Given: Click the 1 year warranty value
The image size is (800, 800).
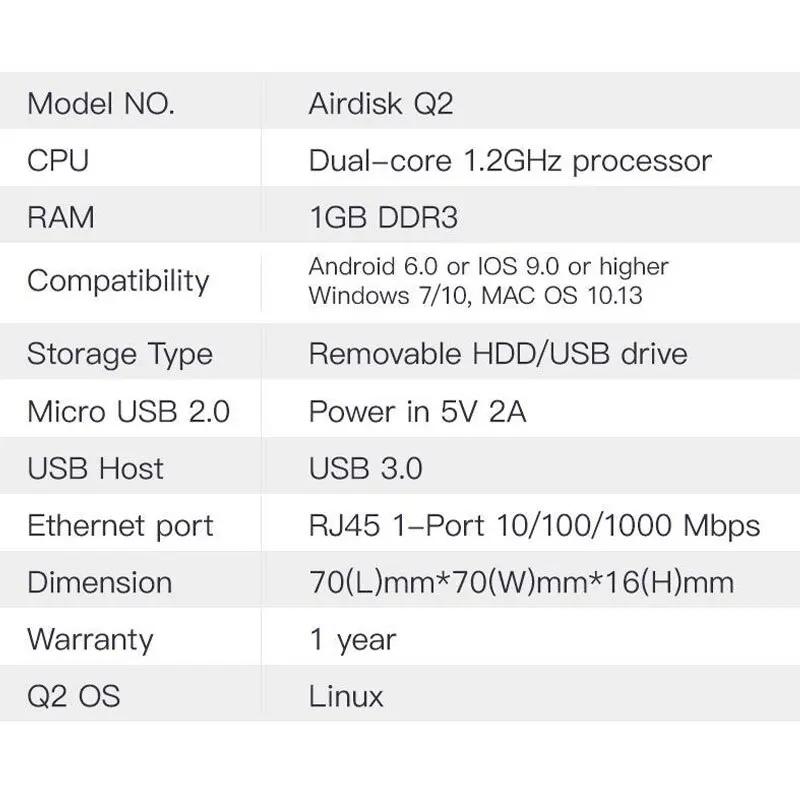Looking at the screenshot, I should coord(353,640).
